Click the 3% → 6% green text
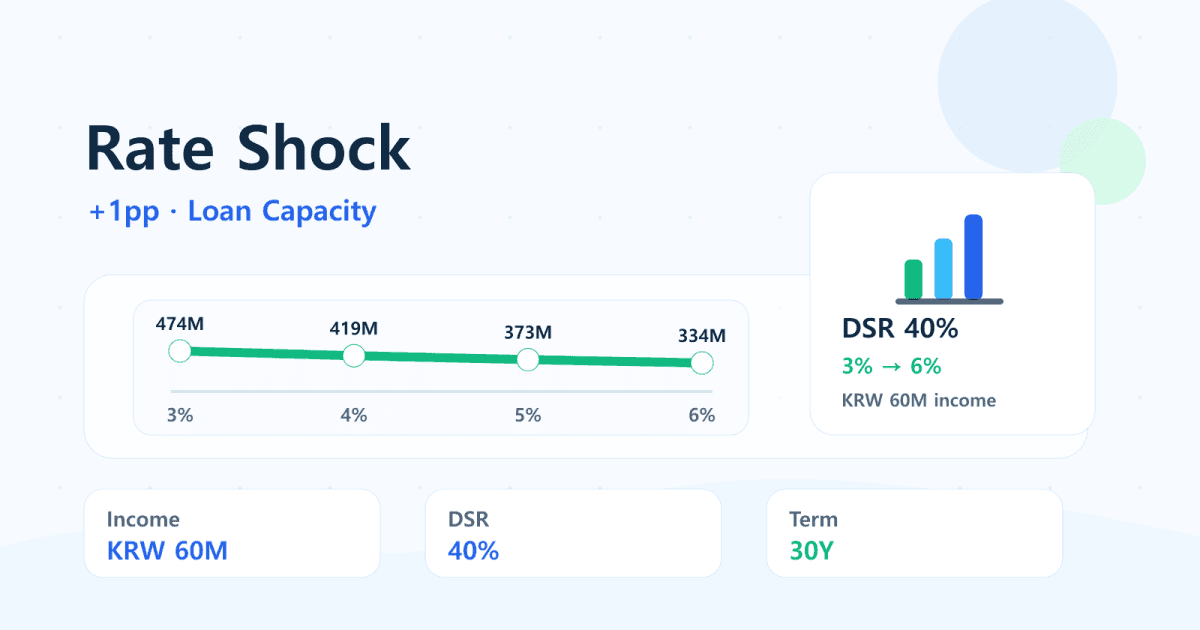 tap(891, 367)
